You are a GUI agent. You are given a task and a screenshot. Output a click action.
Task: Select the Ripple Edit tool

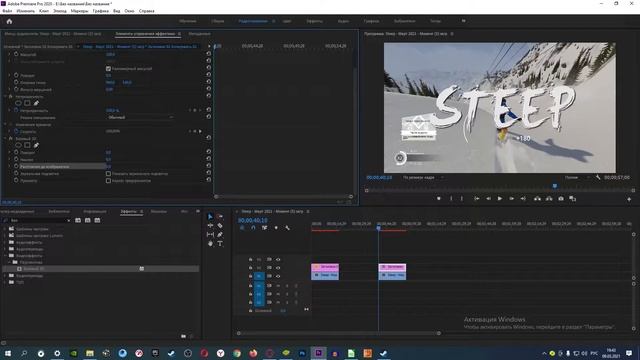[210, 225]
